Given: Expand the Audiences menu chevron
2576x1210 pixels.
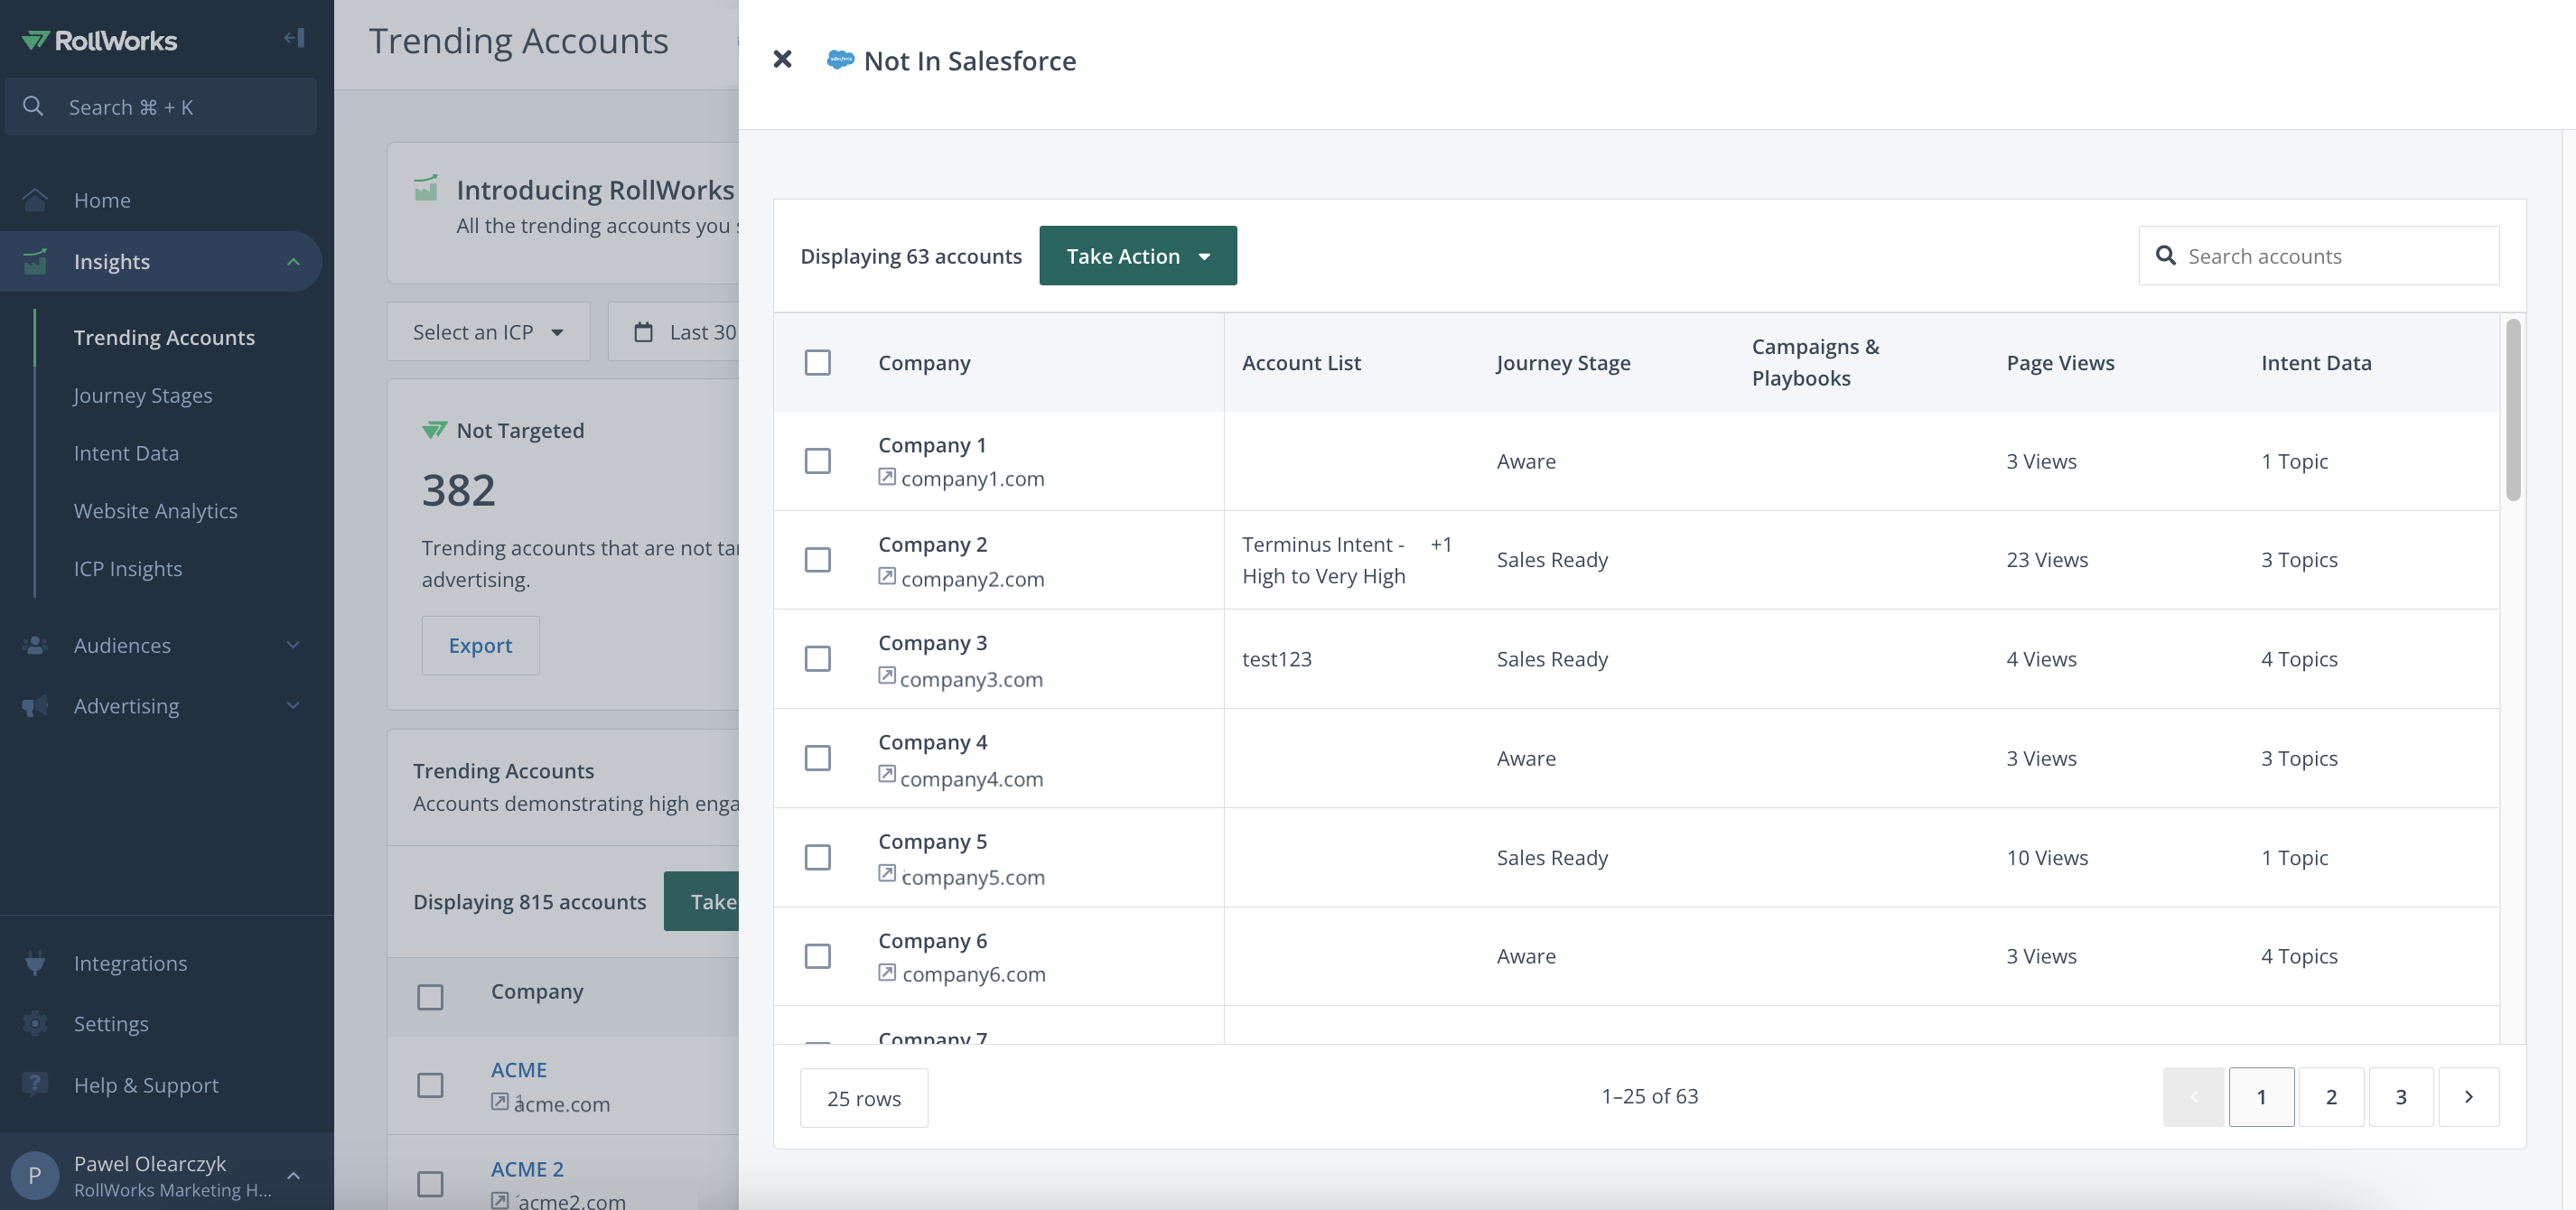Looking at the screenshot, I should [293, 645].
